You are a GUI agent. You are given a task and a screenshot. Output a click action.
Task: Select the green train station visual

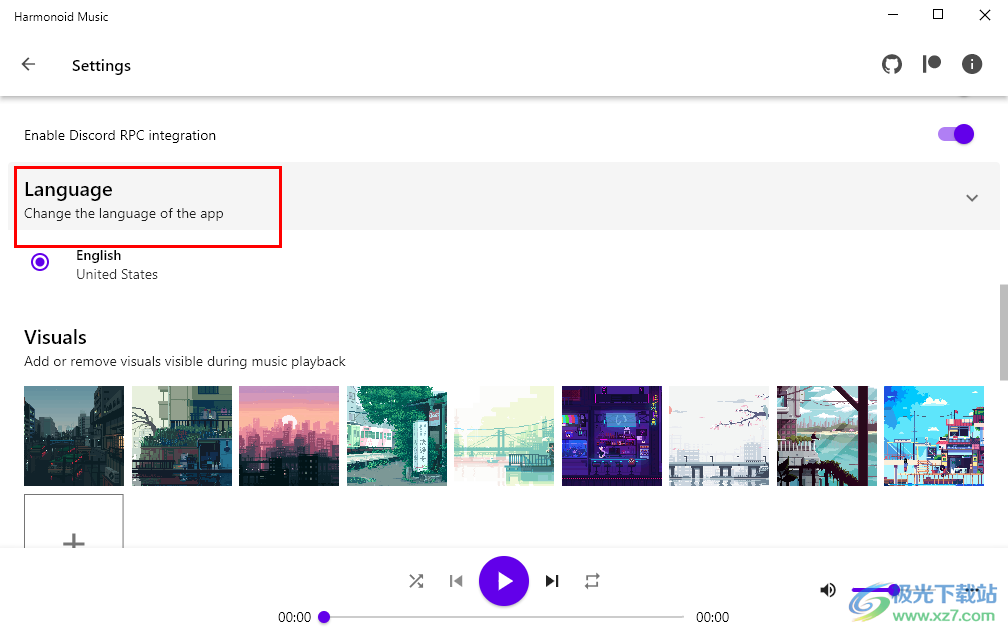coord(397,436)
